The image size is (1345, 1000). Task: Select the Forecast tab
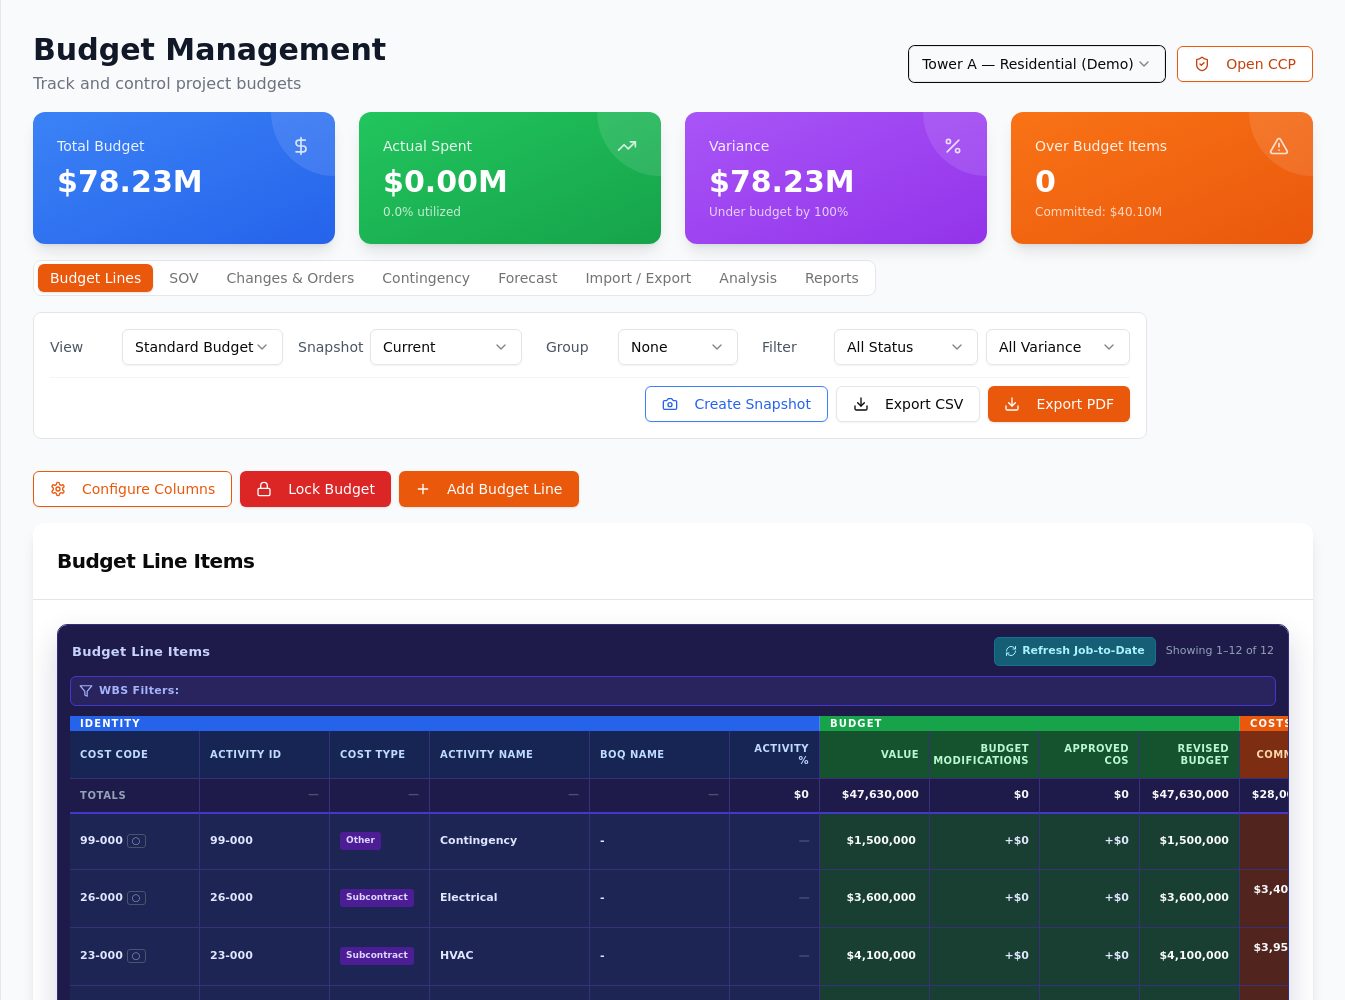(528, 278)
